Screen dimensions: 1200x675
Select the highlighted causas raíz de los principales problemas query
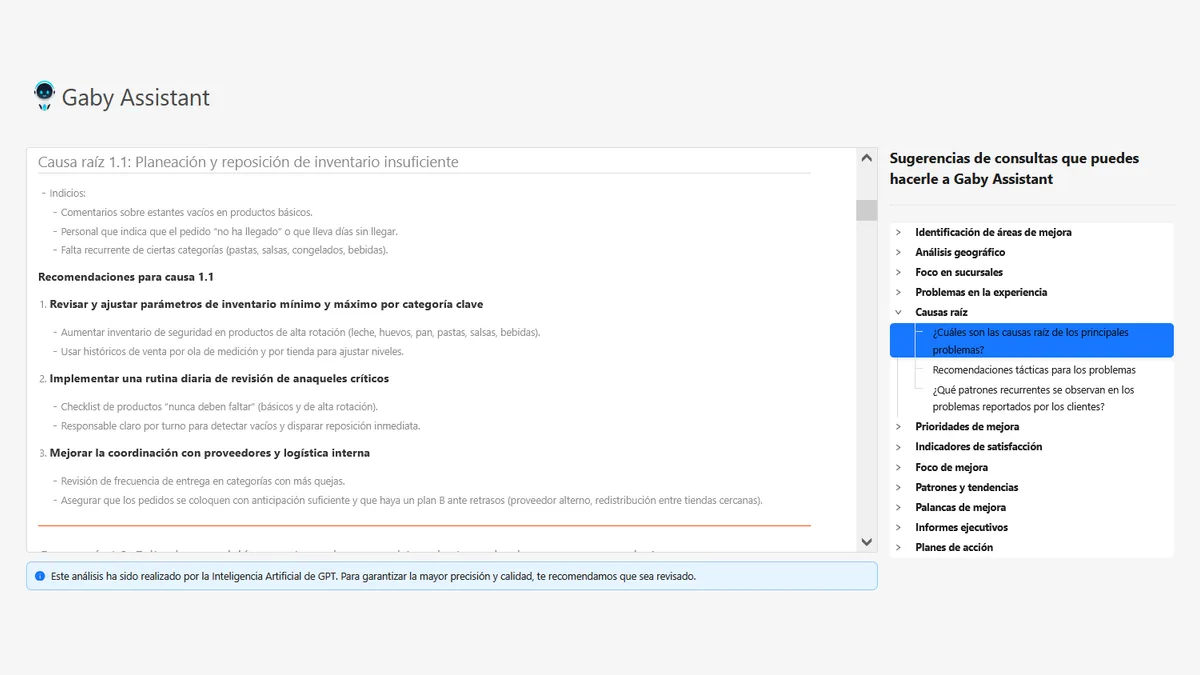click(x=1031, y=341)
